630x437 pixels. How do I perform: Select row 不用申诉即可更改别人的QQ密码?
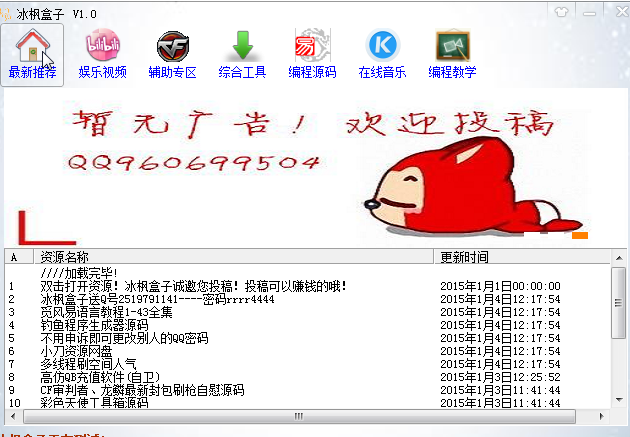point(308,338)
